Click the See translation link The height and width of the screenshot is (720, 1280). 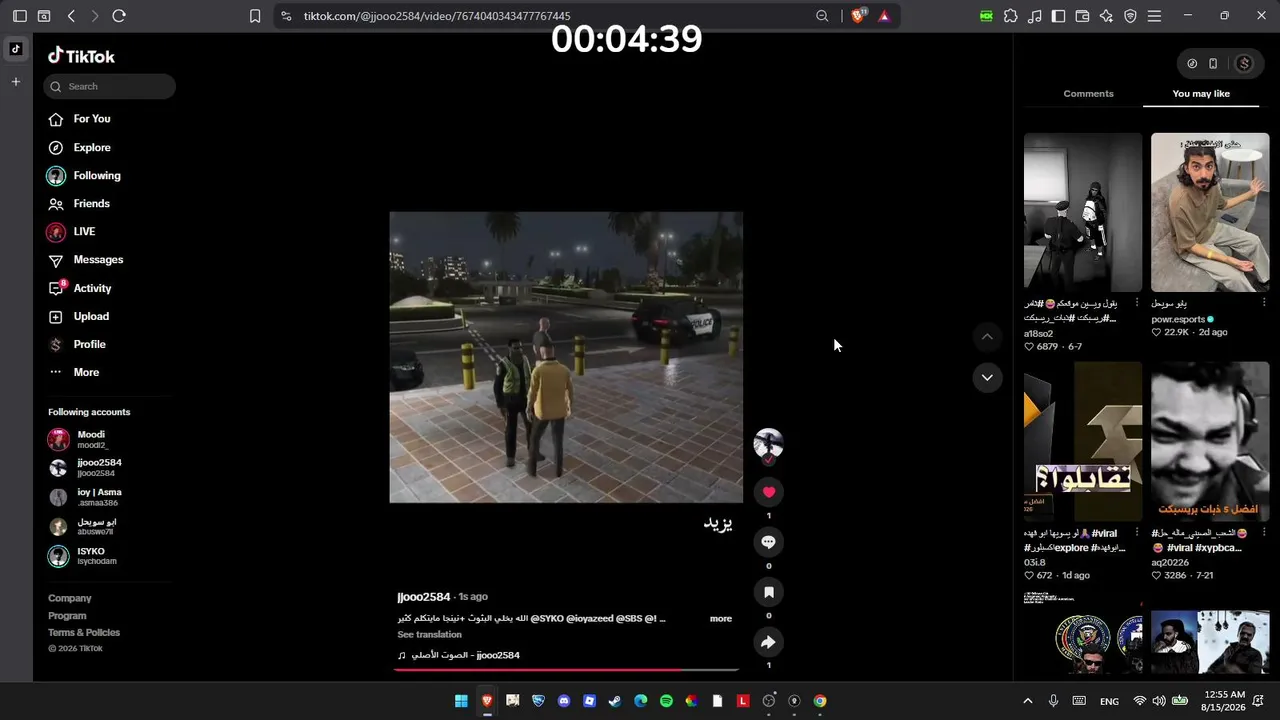[x=429, y=635]
